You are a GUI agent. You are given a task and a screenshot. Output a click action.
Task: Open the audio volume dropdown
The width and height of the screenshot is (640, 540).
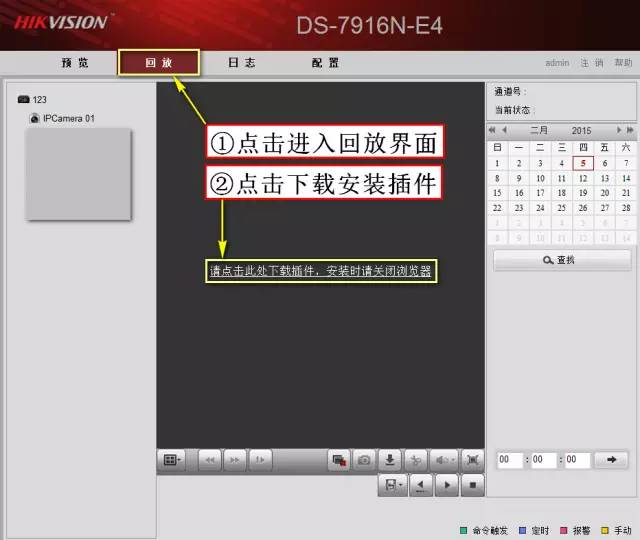[445, 460]
